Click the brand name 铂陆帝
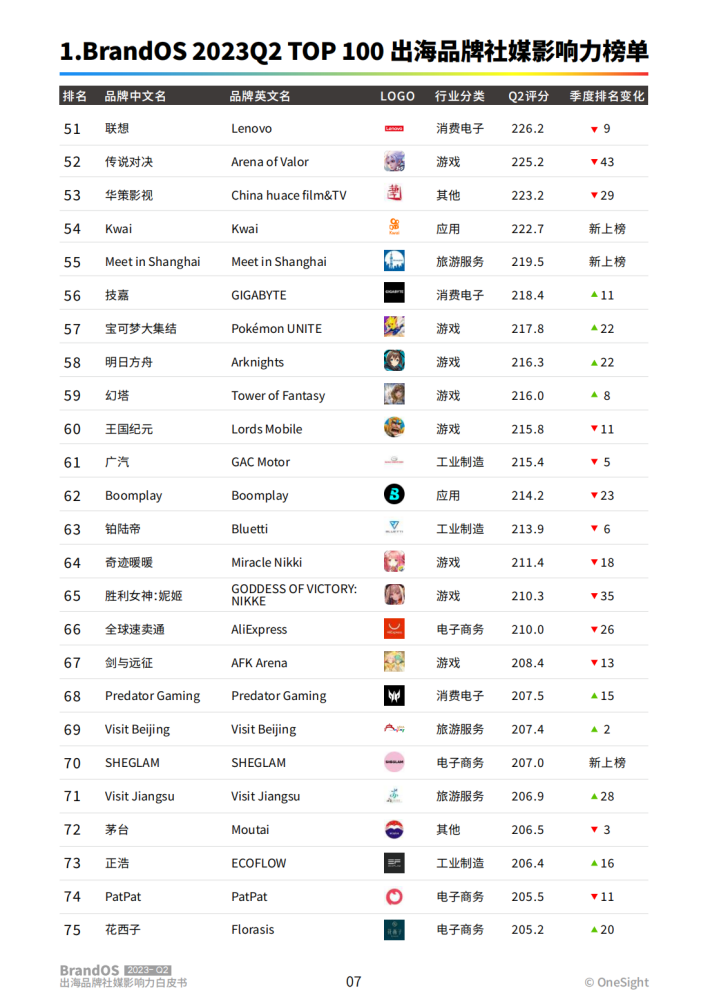 point(123,529)
